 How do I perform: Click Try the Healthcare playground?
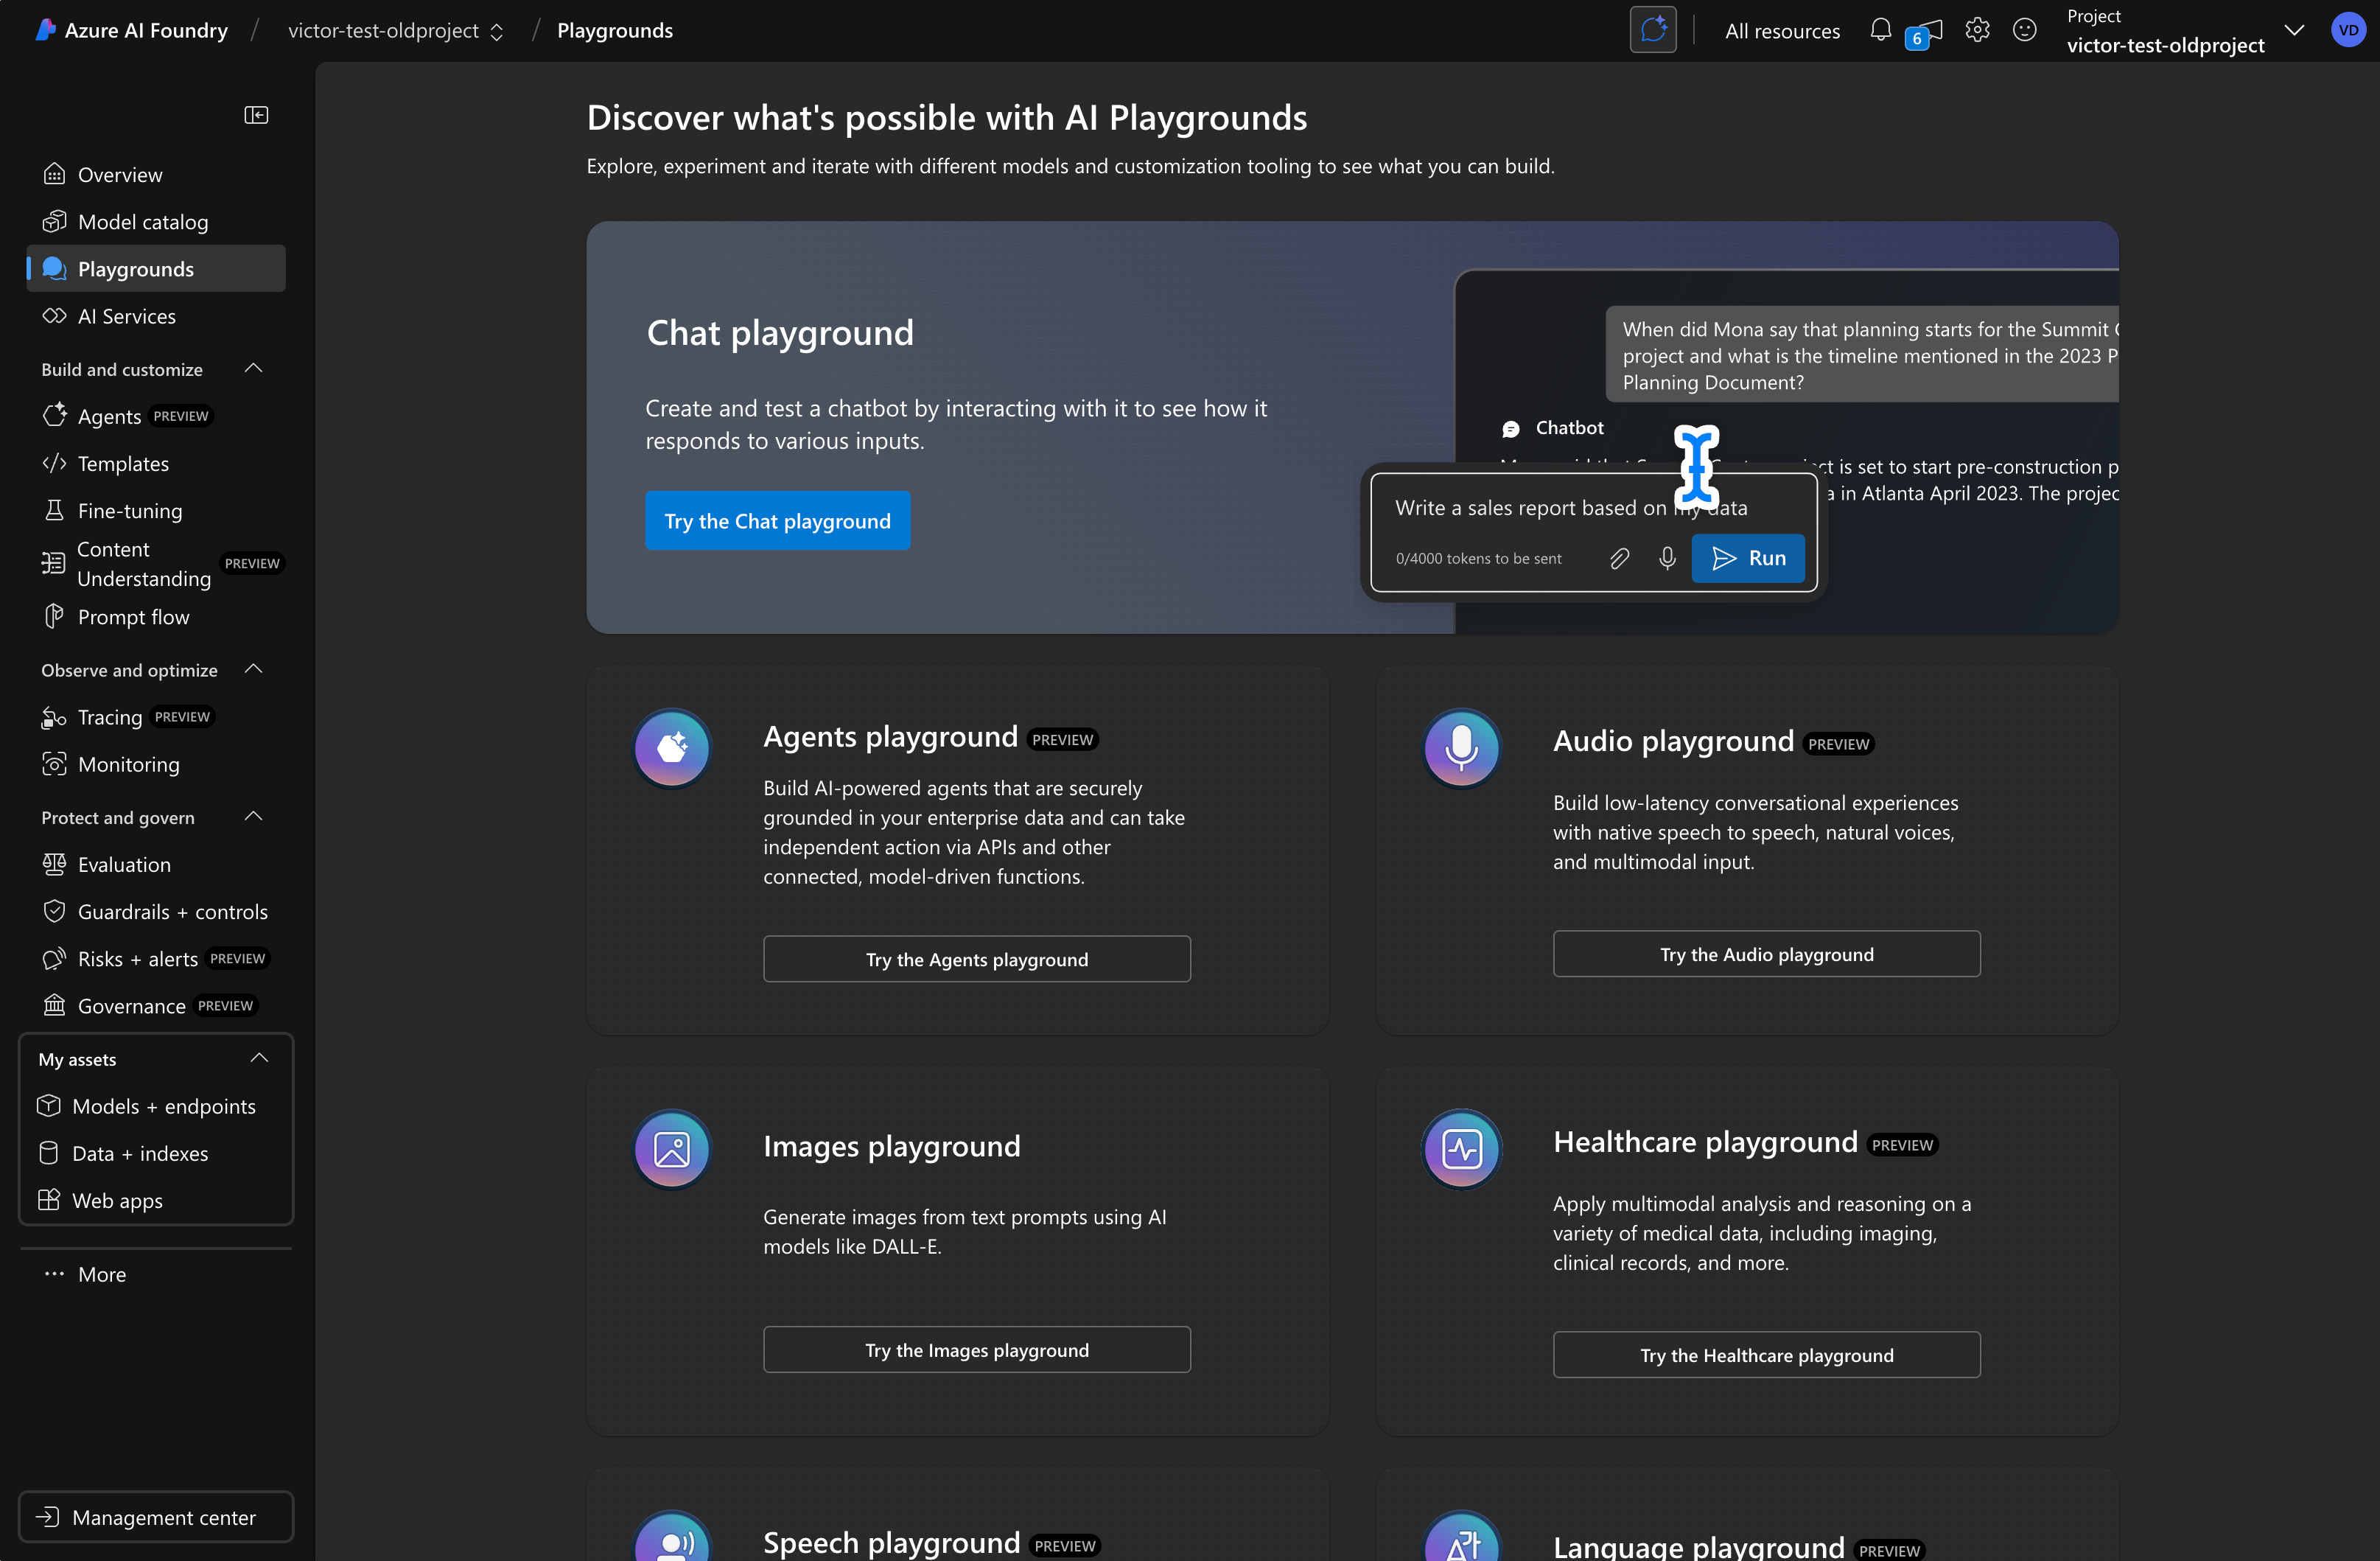click(x=1766, y=1355)
